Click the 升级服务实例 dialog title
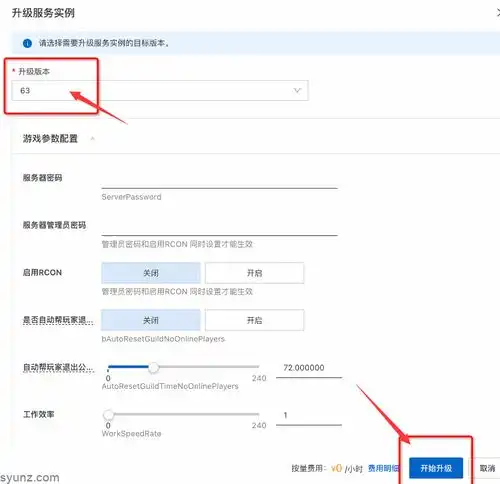The height and width of the screenshot is (484, 500). pyautogui.click(x=43, y=13)
